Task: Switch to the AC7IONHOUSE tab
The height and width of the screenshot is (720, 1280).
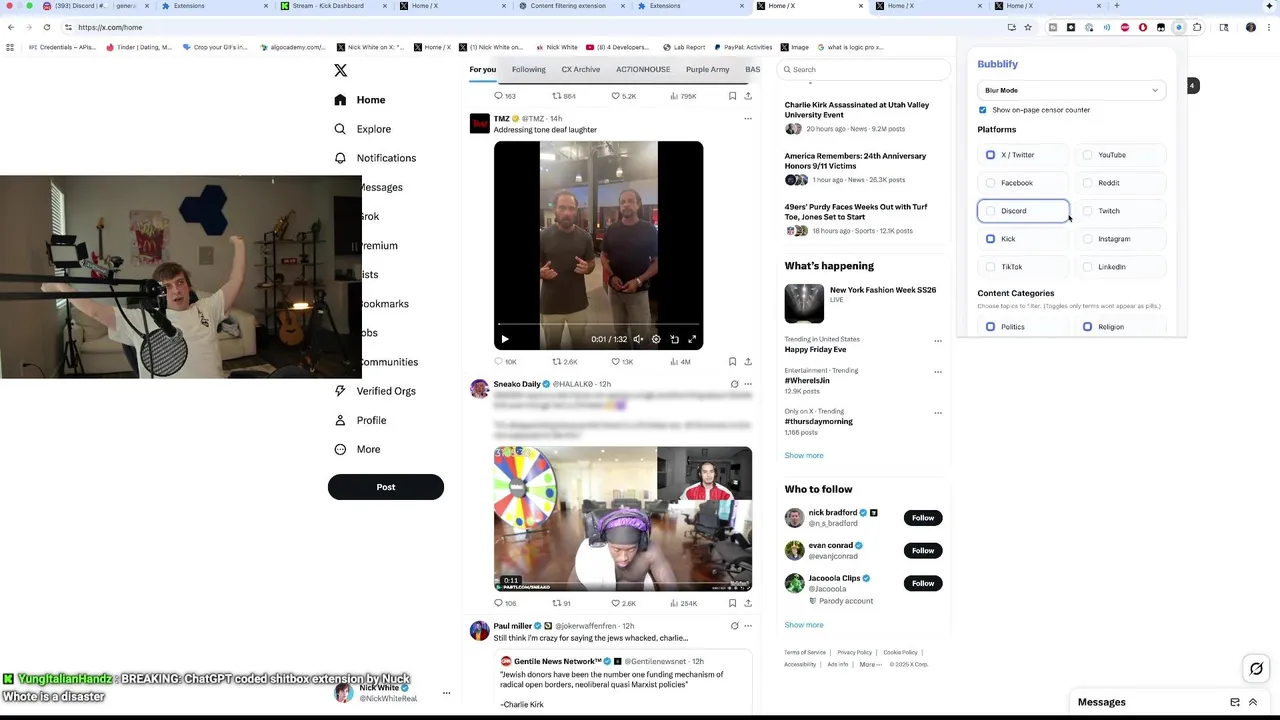Action: pos(643,70)
